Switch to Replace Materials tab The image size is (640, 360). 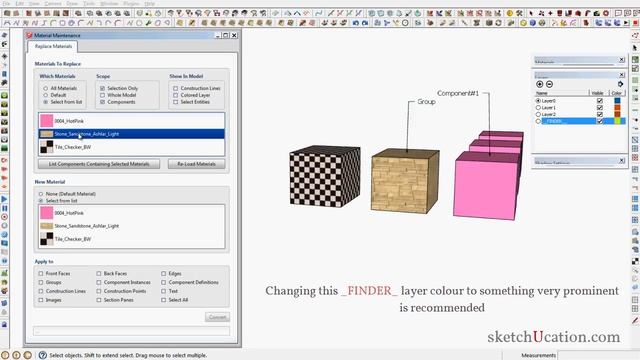pyautogui.click(x=53, y=47)
